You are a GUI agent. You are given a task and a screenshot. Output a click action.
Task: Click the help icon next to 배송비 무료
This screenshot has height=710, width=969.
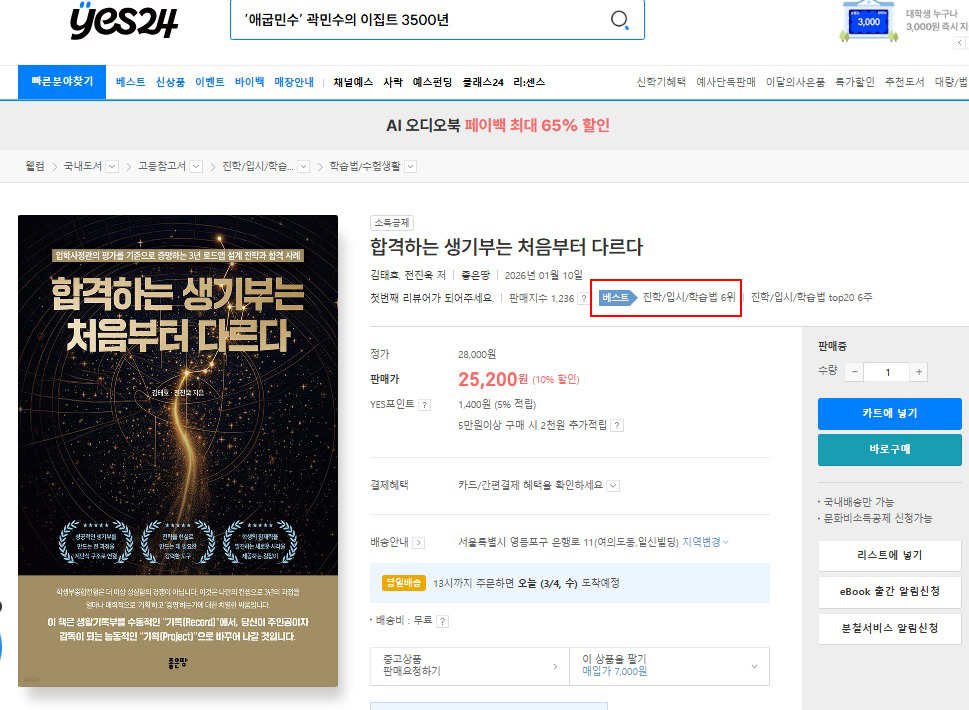pyautogui.click(x=442, y=621)
